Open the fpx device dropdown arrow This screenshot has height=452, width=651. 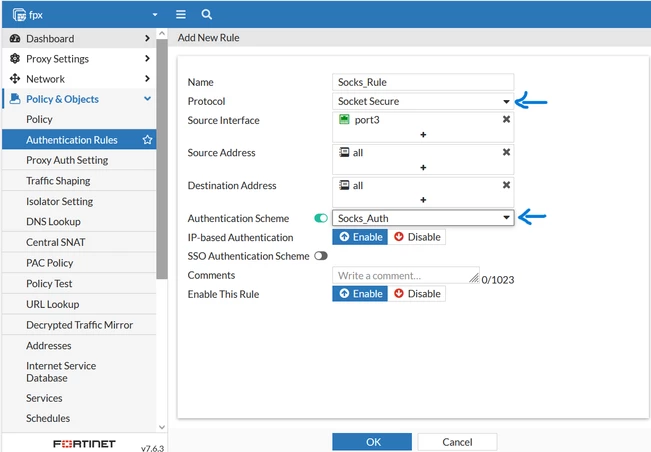click(x=155, y=15)
